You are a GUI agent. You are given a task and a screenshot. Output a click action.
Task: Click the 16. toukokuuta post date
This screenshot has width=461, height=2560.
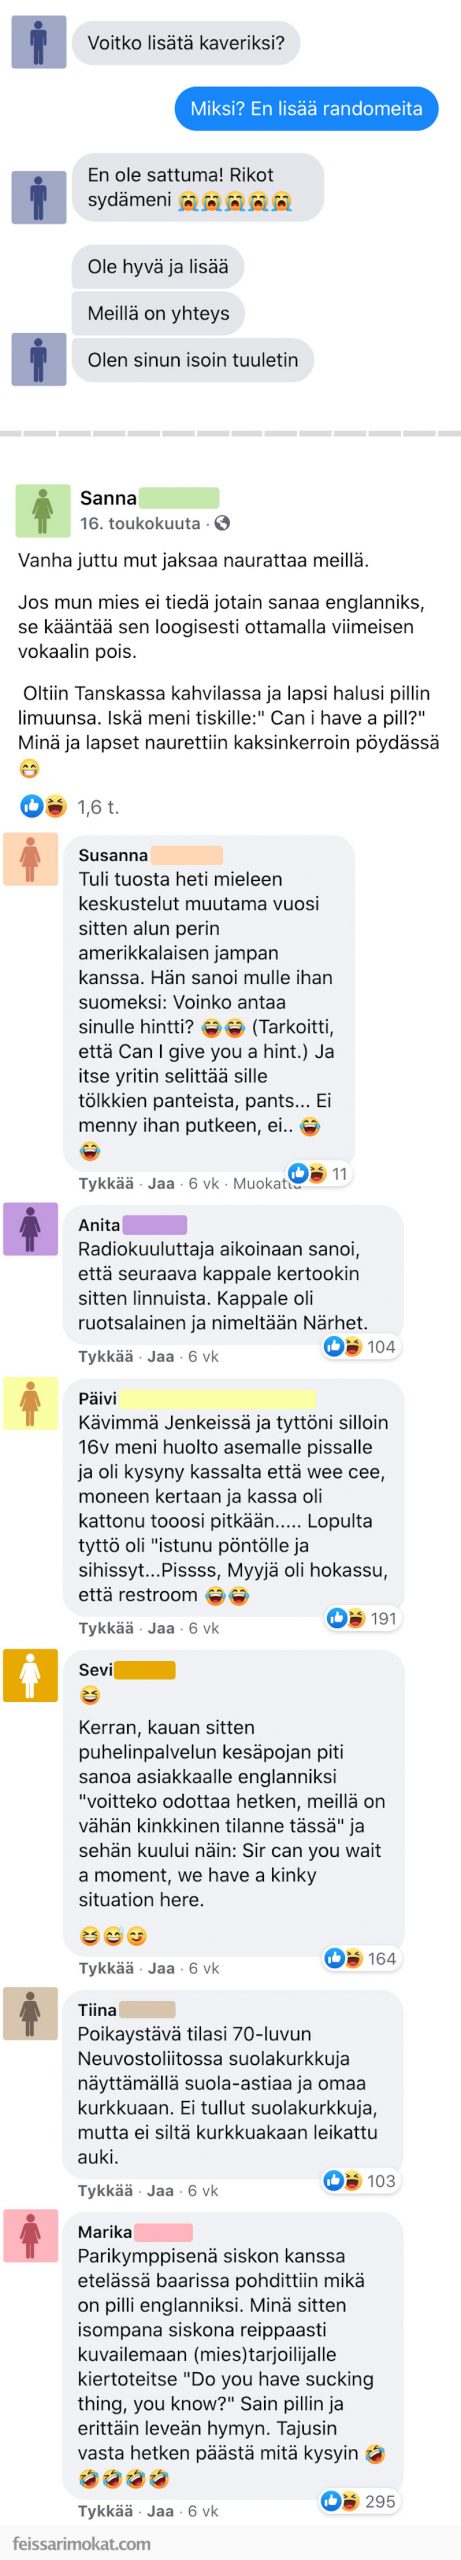pos(140,523)
